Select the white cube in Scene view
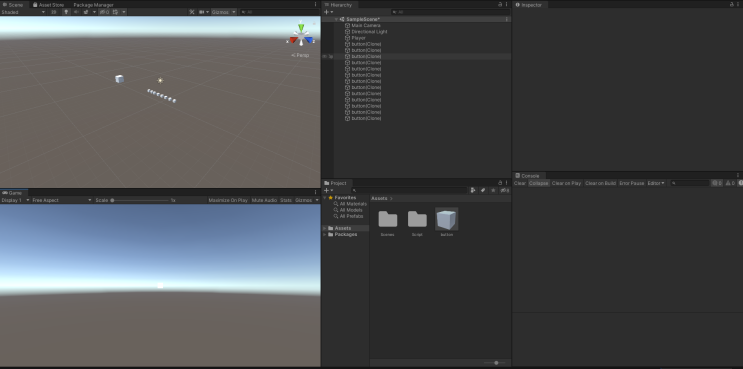 click(x=119, y=79)
